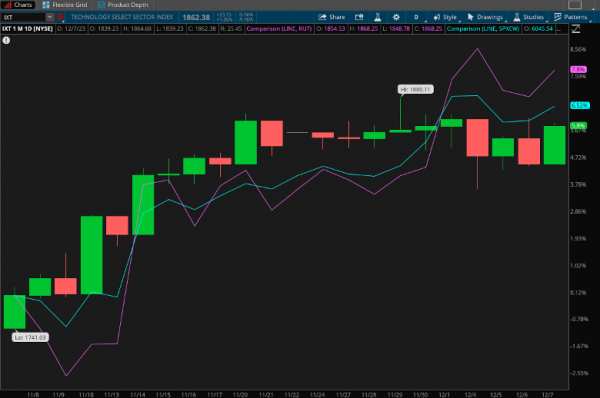Open the D timeframe dropdown
Image resolution: width=600 pixels, height=398 pixels.
pos(416,17)
